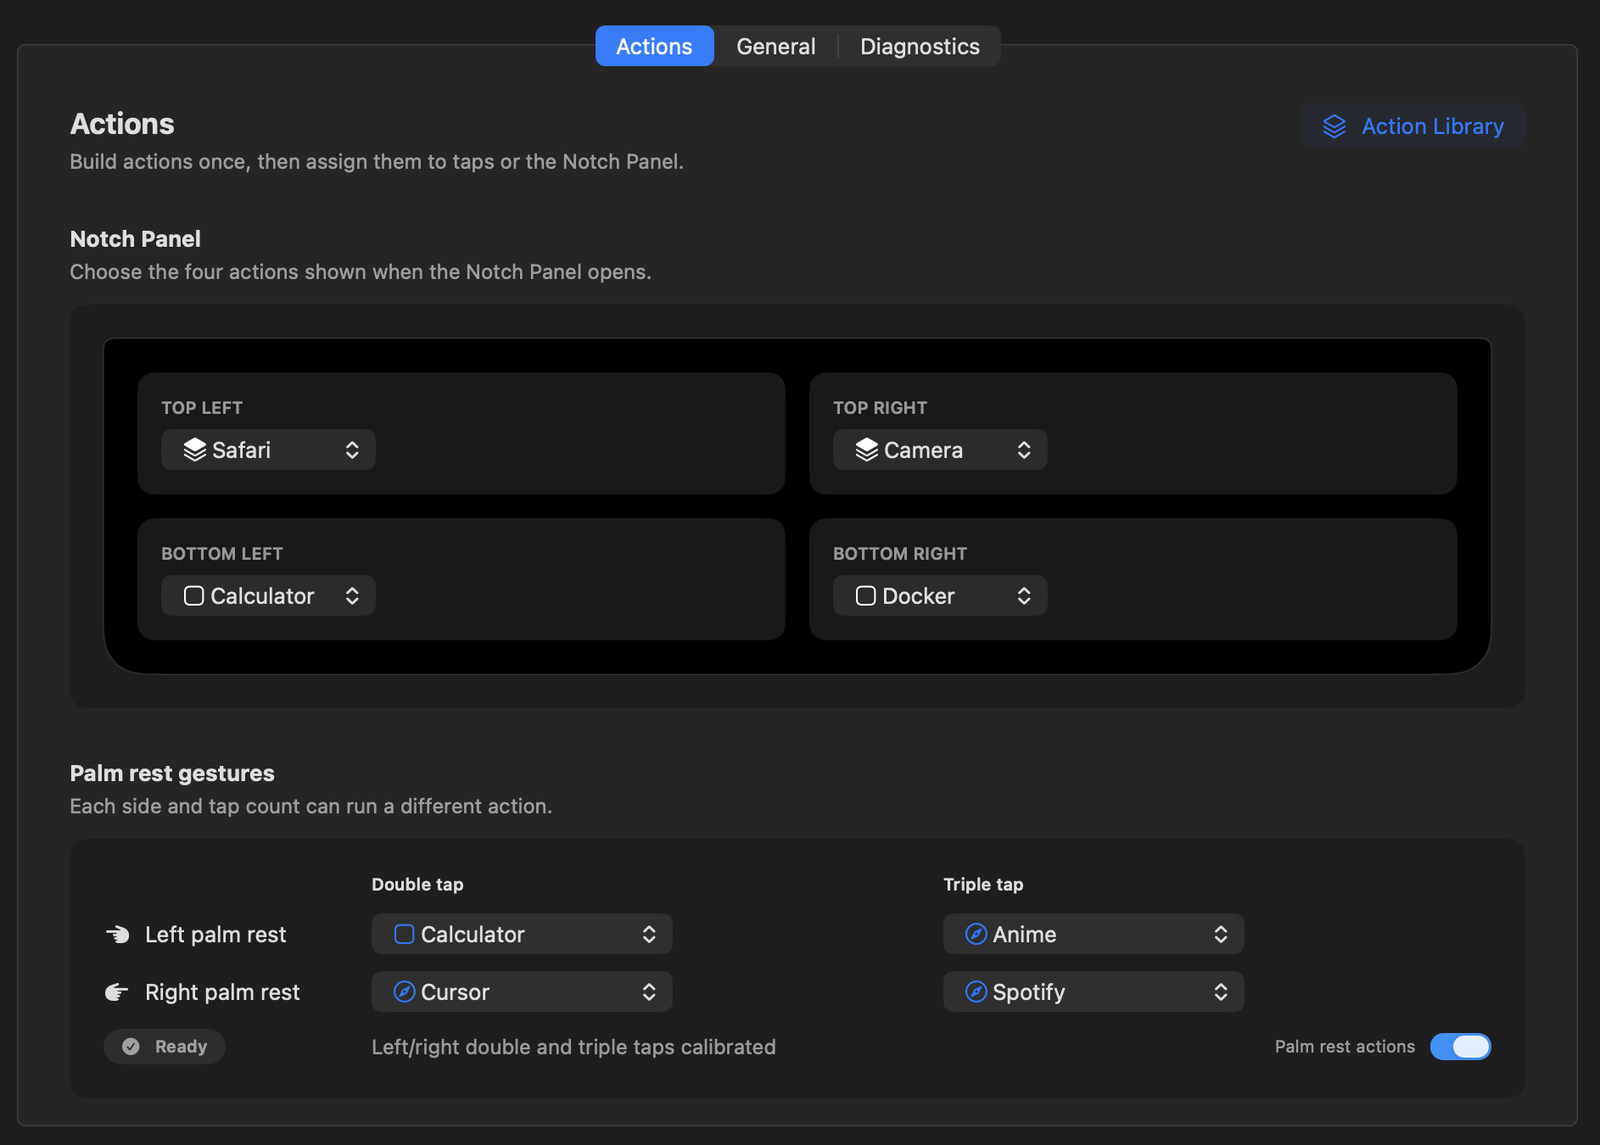This screenshot has width=1600, height=1145.
Task: Open the Spotify triple tap dropdown
Action: click(1094, 992)
